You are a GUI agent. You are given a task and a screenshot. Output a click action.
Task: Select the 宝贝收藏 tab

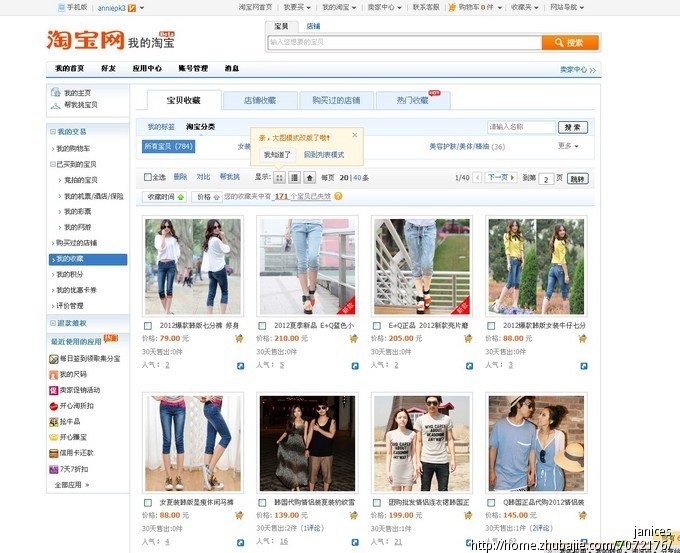[184, 100]
